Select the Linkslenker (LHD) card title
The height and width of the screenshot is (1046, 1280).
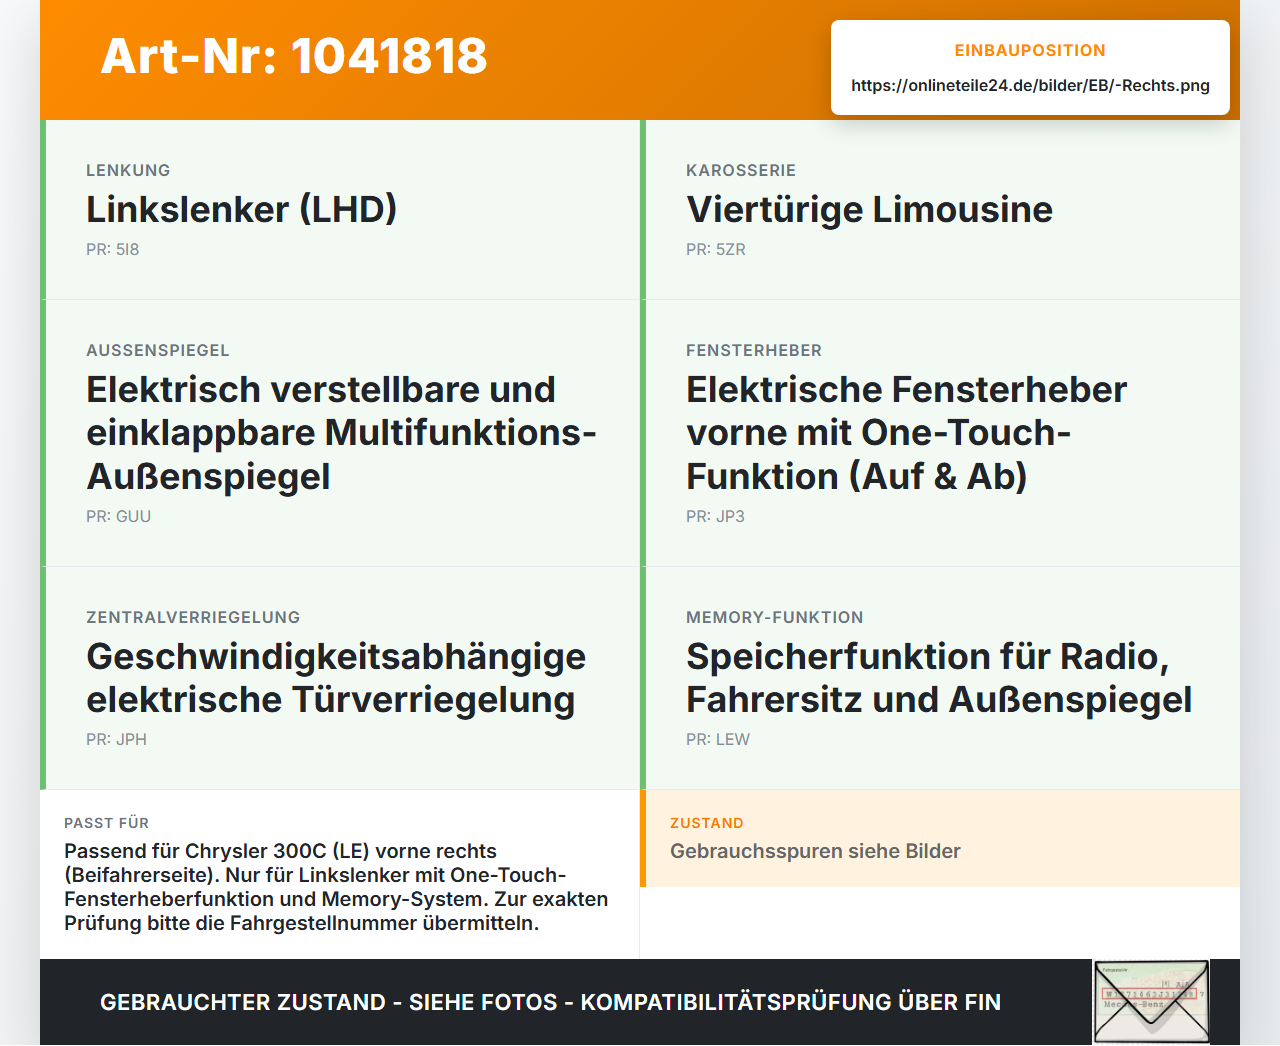[241, 209]
